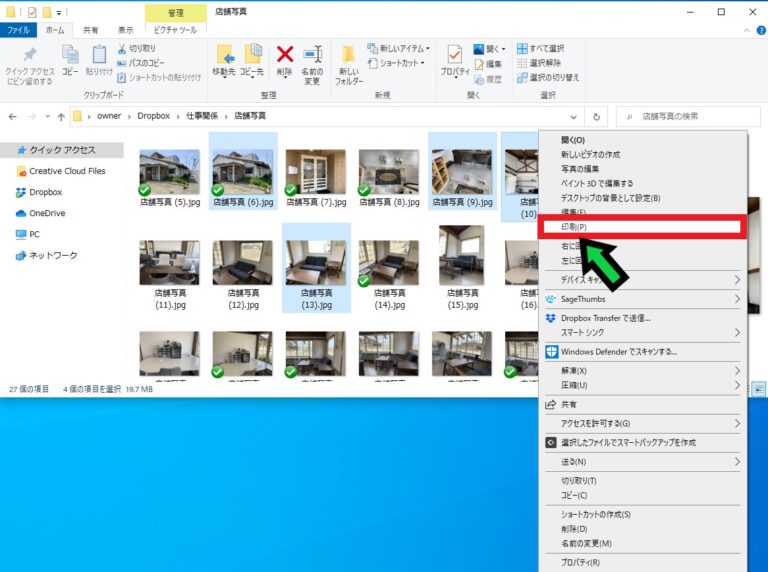Open the recent locations dropdown arrow
Viewport: 768px width, 572px height.
[x=48, y=117]
